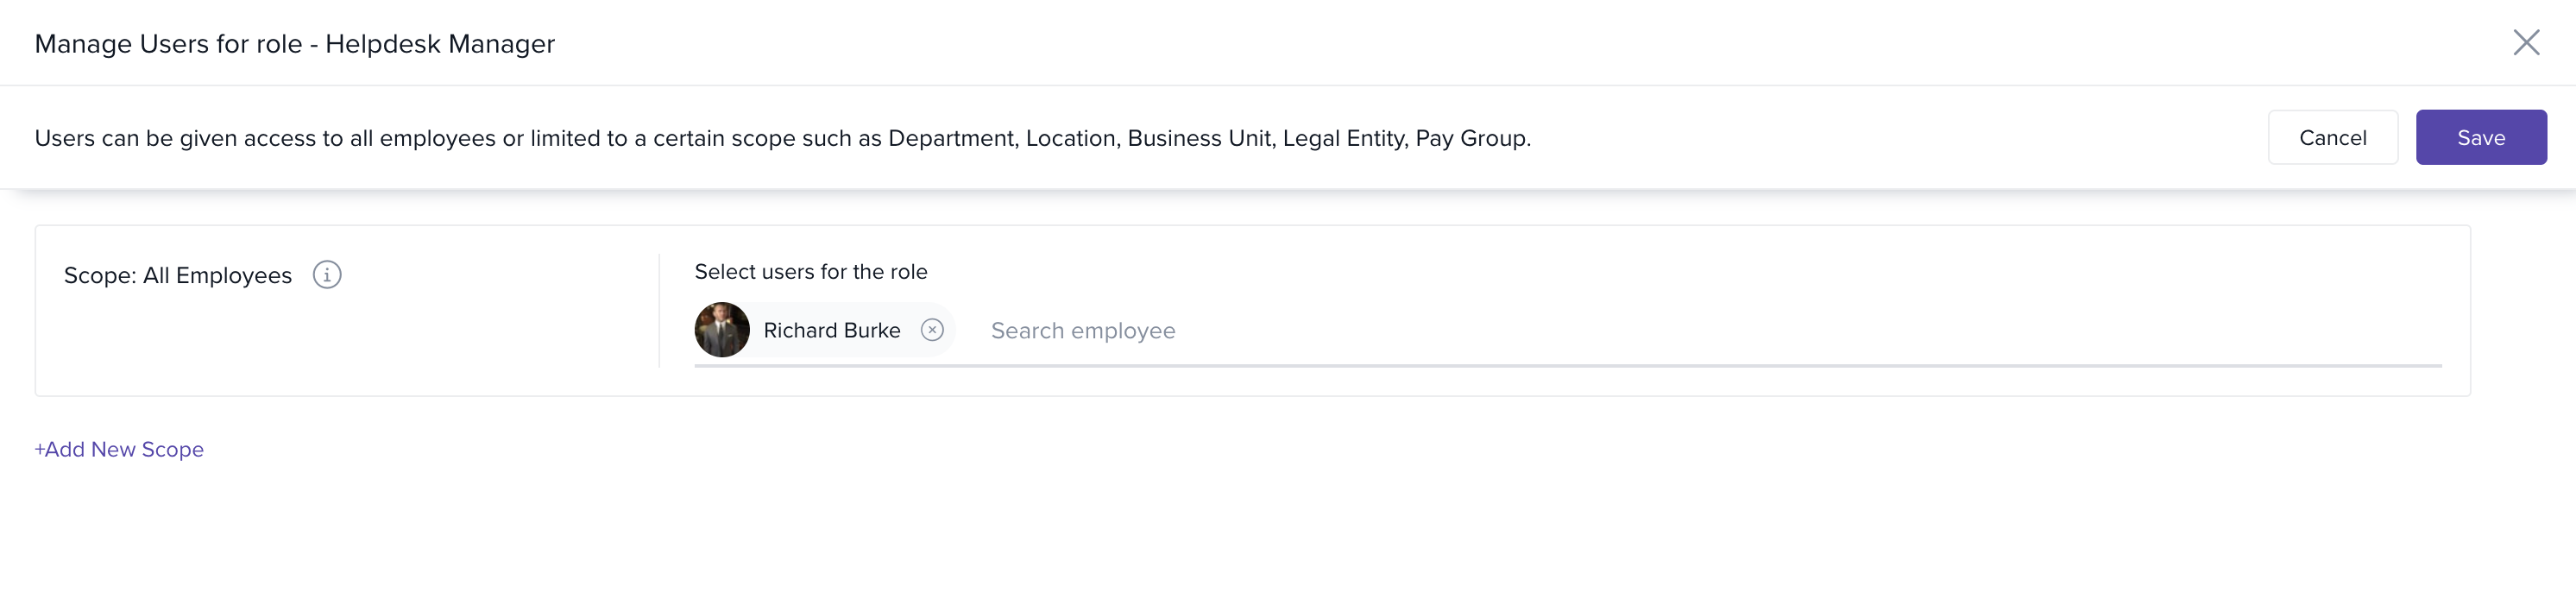Close the Manage Users dialog
The width and height of the screenshot is (2576, 599).
(x=2526, y=42)
